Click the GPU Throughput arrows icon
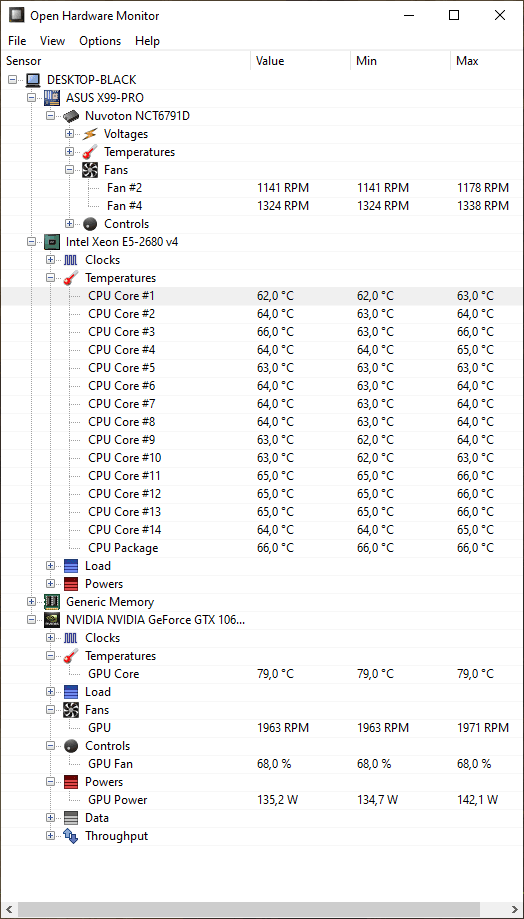The height and width of the screenshot is (919, 524). click(71, 836)
